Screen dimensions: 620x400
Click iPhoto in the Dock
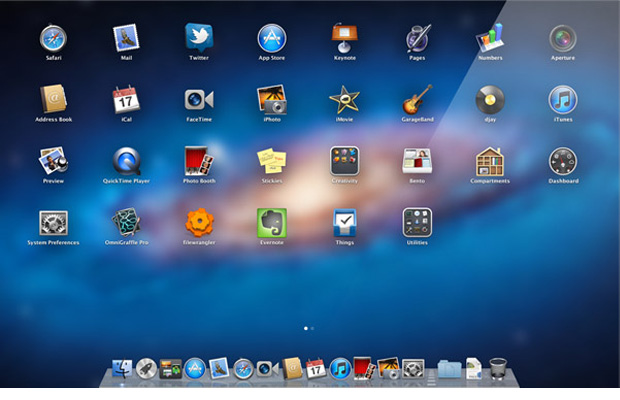pos(389,368)
